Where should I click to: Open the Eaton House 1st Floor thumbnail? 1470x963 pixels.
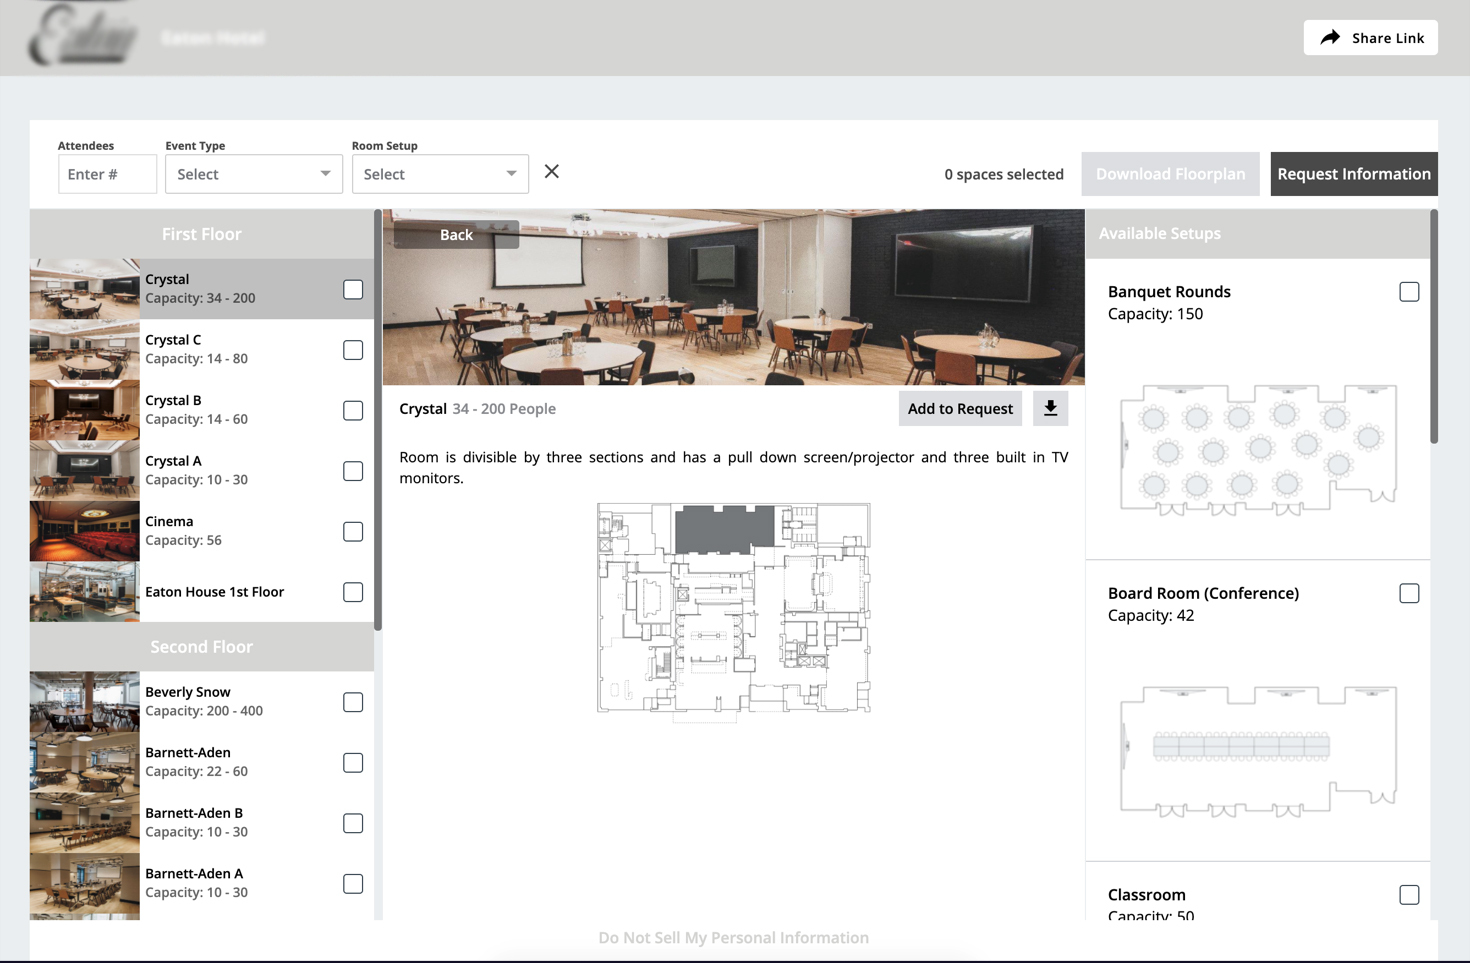point(85,592)
